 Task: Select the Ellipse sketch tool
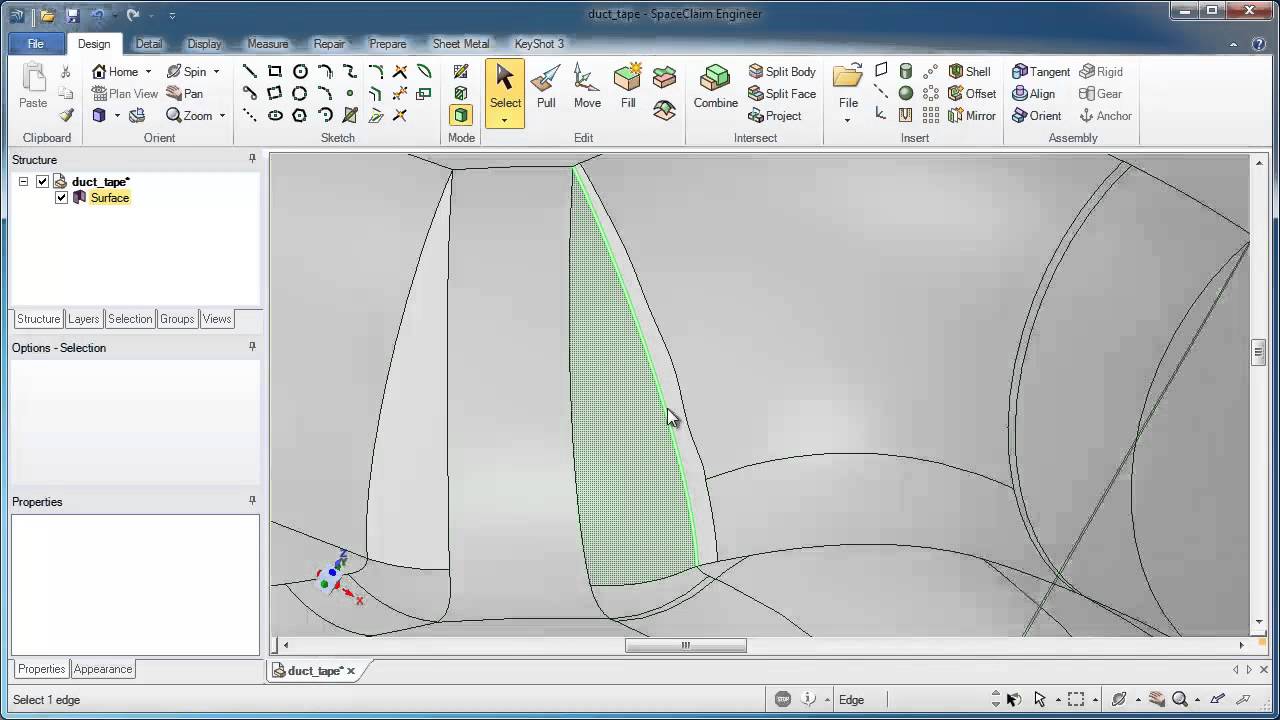pos(275,115)
